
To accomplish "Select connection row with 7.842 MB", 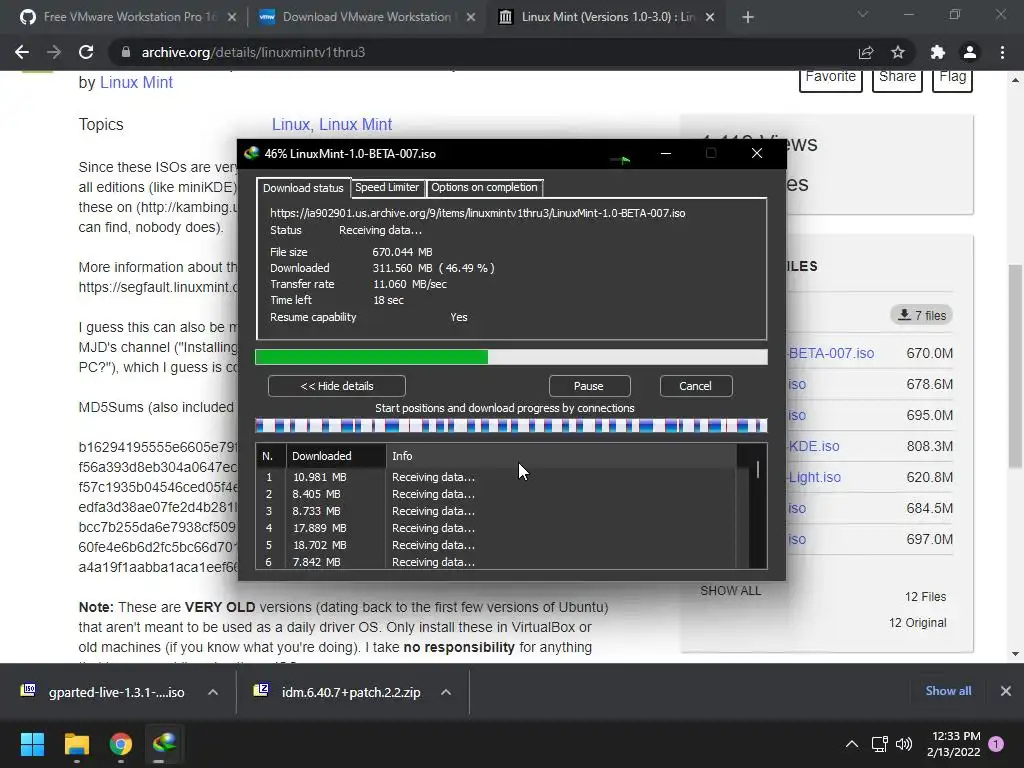I will pyautogui.click(x=496, y=562).
